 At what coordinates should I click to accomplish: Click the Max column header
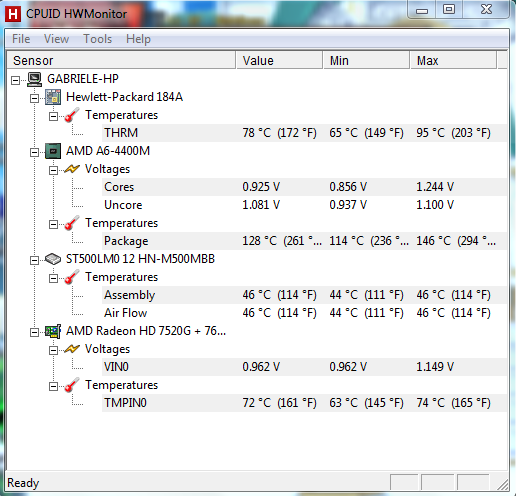453,60
